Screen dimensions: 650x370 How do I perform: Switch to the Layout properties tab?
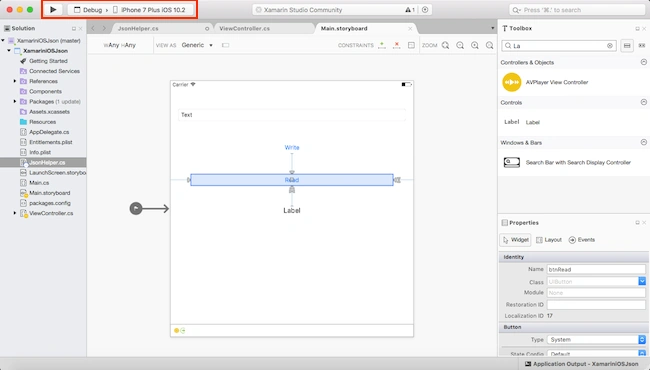click(x=549, y=240)
